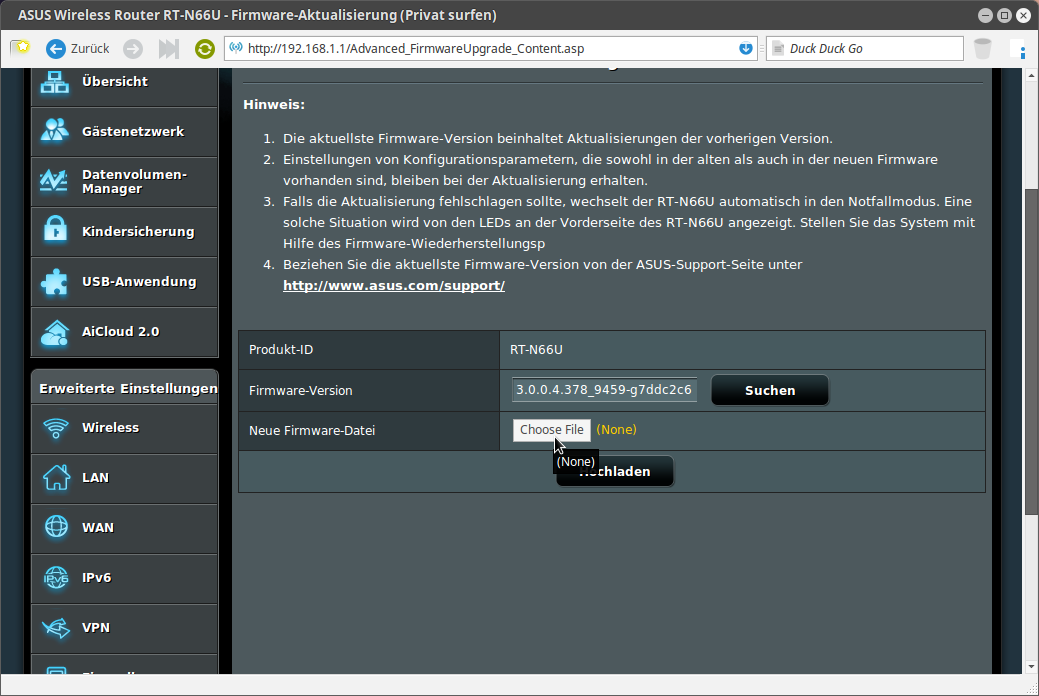
Task: Go back using the Zurück button
Action: [x=78, y=48]
